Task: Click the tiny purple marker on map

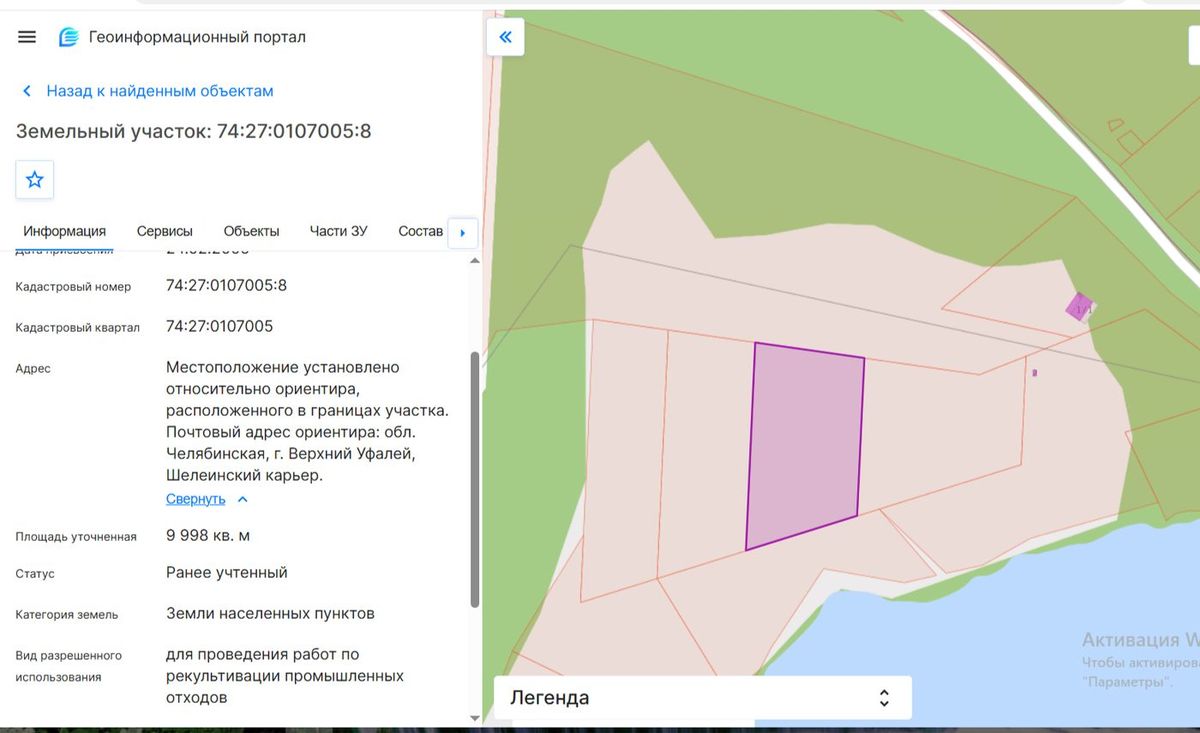Action: point(1035,373)
